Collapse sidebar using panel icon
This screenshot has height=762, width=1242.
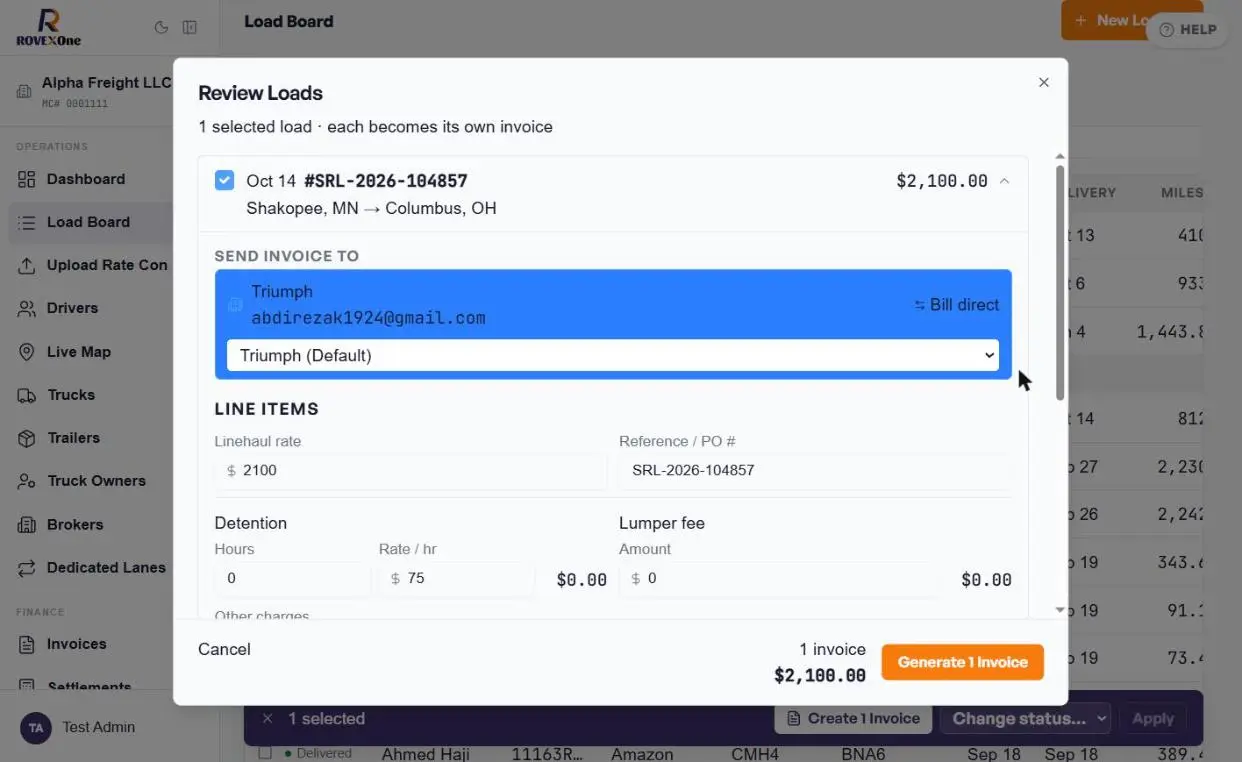(x=190, y=28)
